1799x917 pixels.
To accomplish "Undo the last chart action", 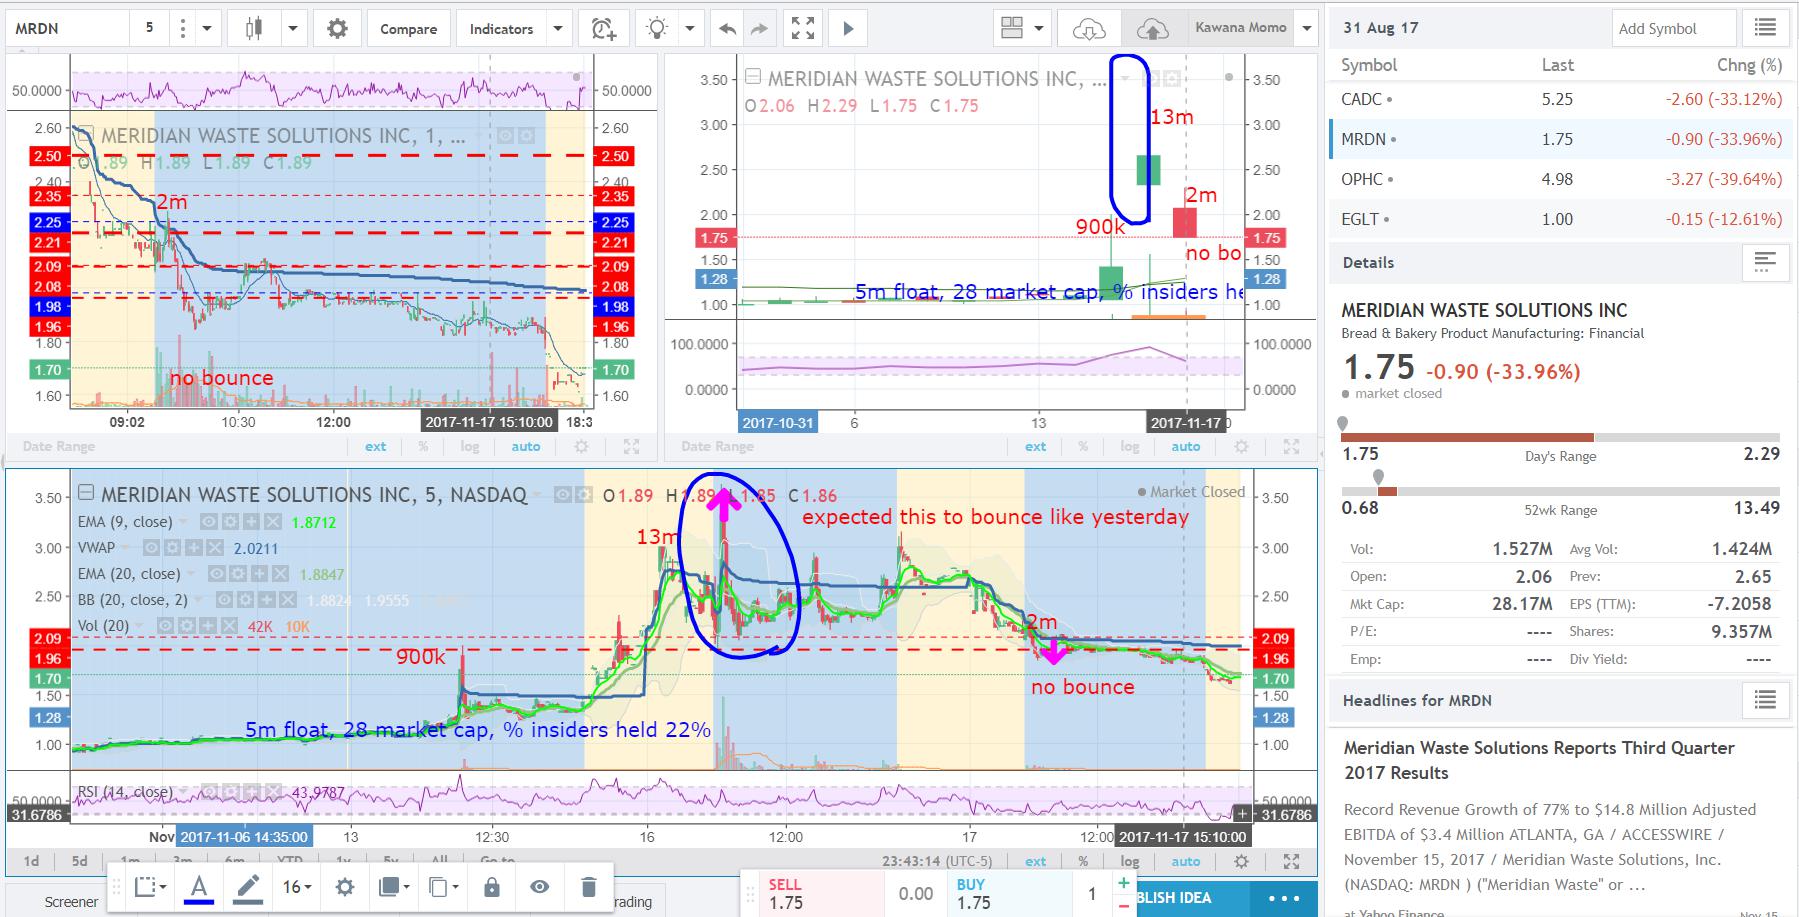I will click(x=726, y=29).
